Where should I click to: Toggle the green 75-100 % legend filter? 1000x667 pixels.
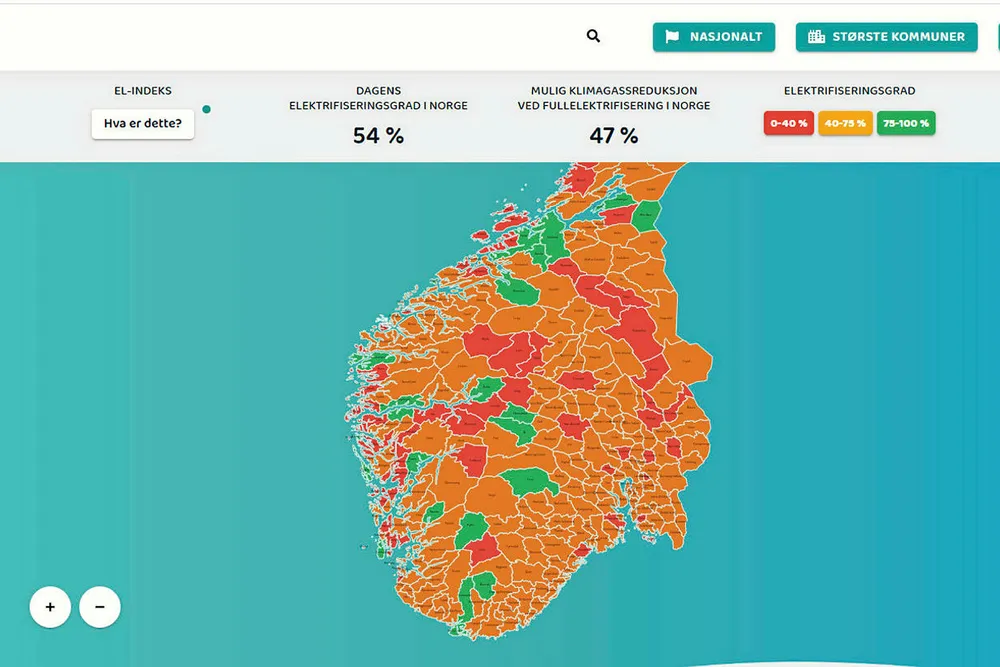point(905,124)
